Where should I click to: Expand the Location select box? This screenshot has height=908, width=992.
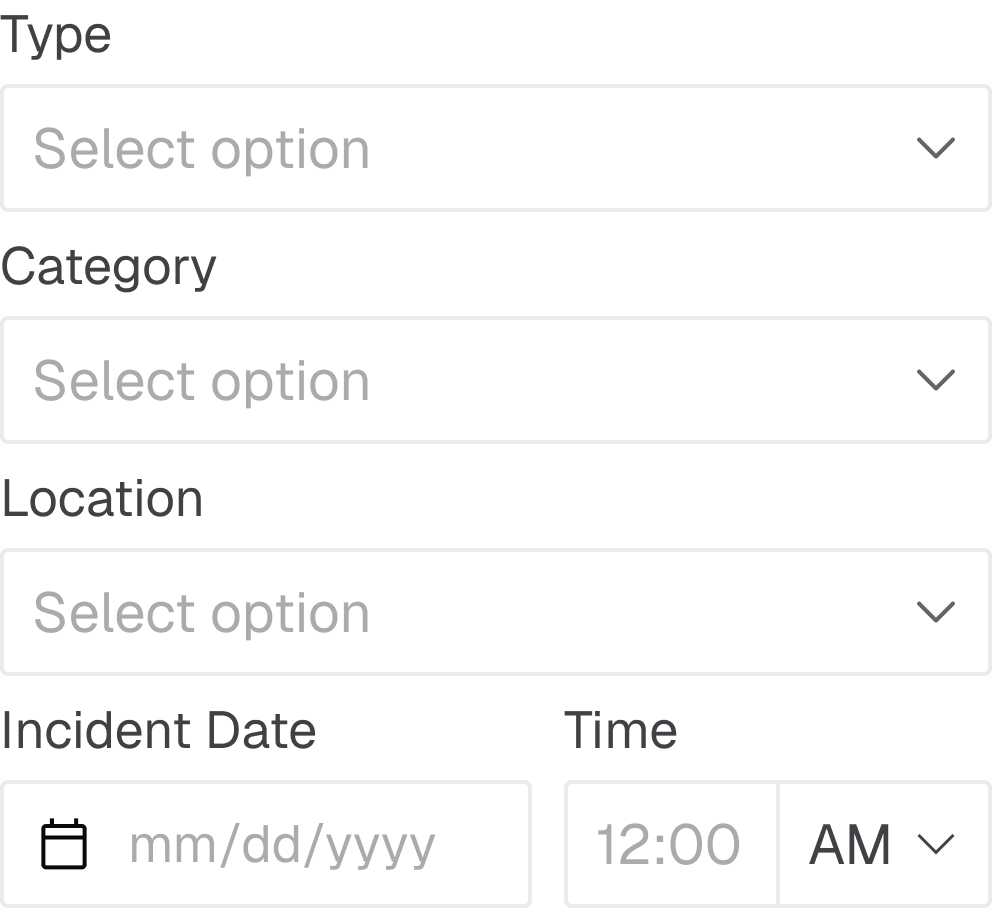click(496, 612)
